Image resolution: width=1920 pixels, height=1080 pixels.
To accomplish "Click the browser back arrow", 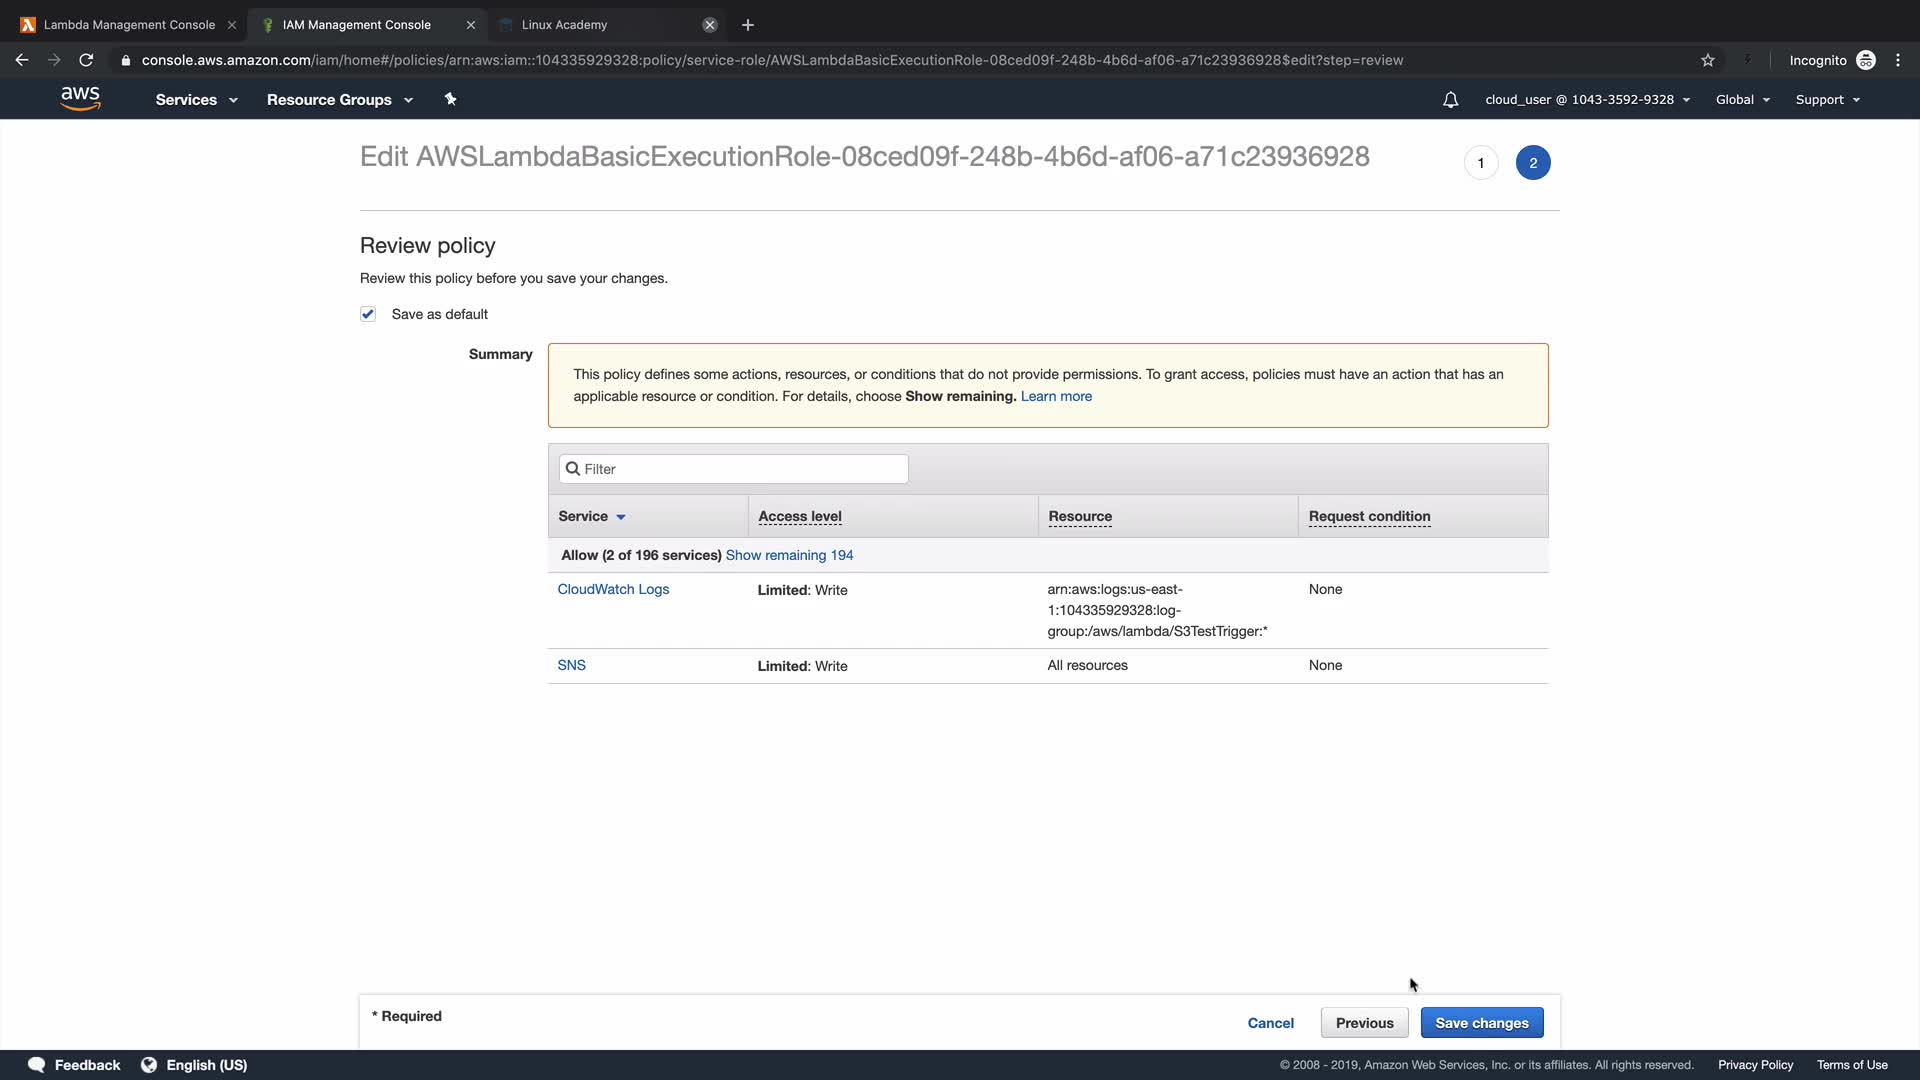I will point(22,60).
